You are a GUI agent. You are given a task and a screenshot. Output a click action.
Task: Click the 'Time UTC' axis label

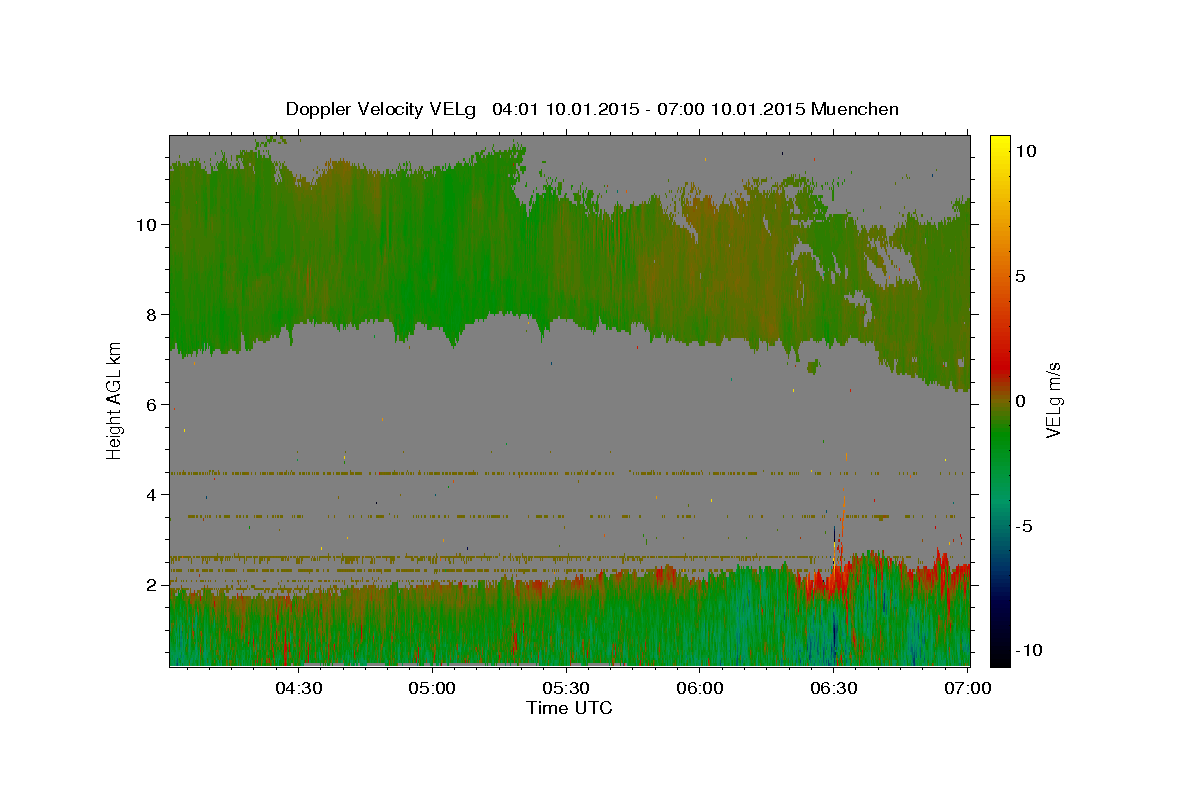[x=569, y=708]
